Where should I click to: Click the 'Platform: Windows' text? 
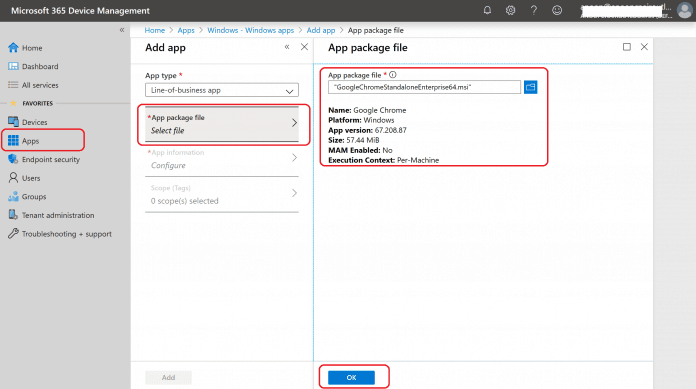coord(361,120)
